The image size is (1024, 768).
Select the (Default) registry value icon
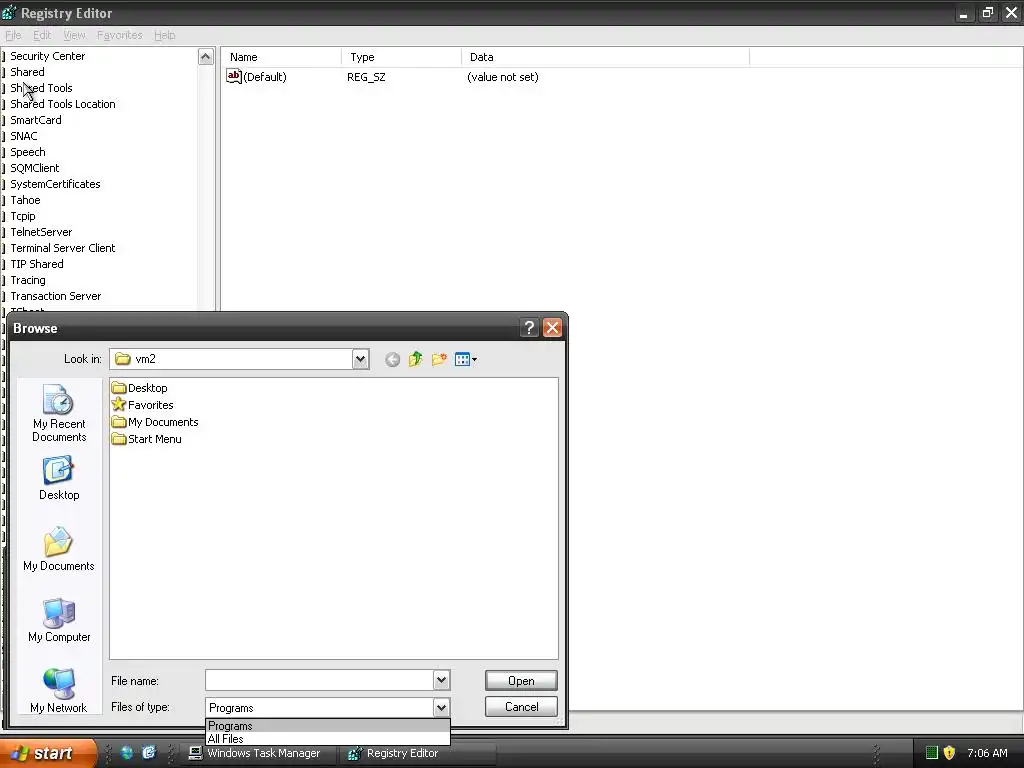pyautogui.click(x=234, y=76)
